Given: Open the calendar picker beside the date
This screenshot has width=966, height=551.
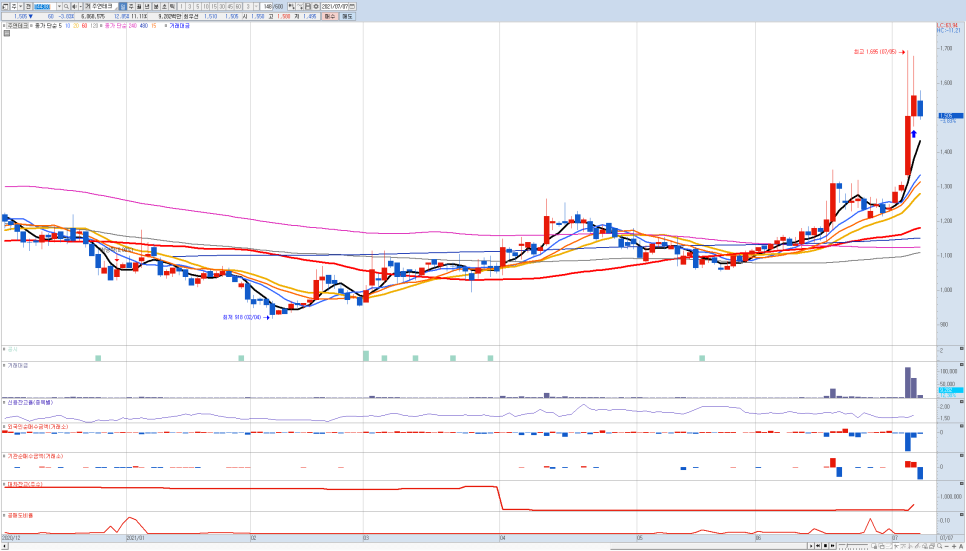Looking at the screenshot, I should (352, 6).
